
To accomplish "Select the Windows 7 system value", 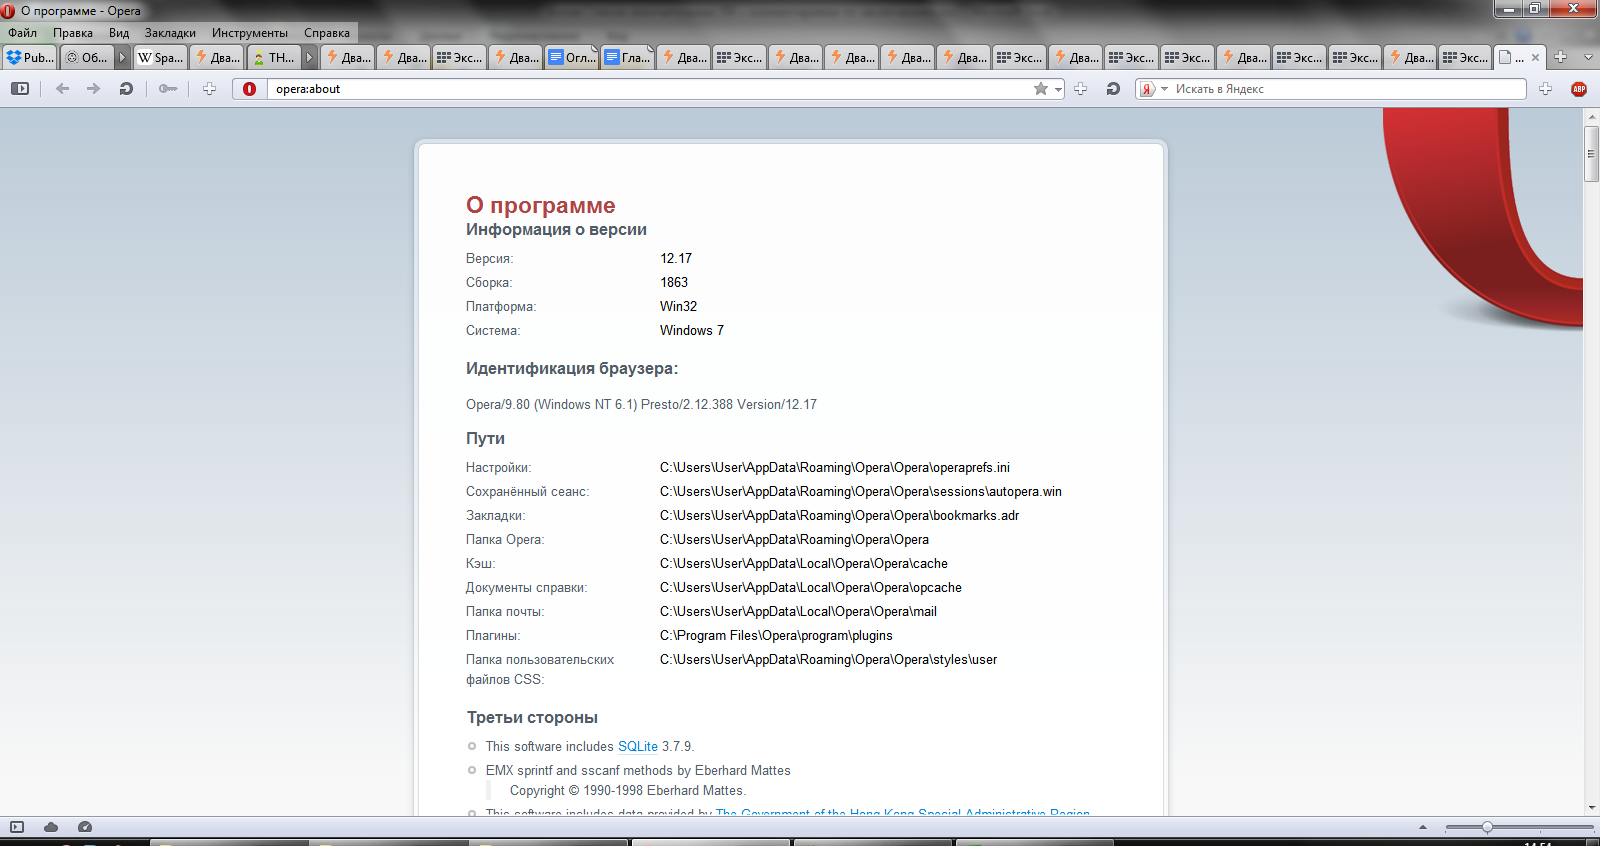I will coord(692,330).
